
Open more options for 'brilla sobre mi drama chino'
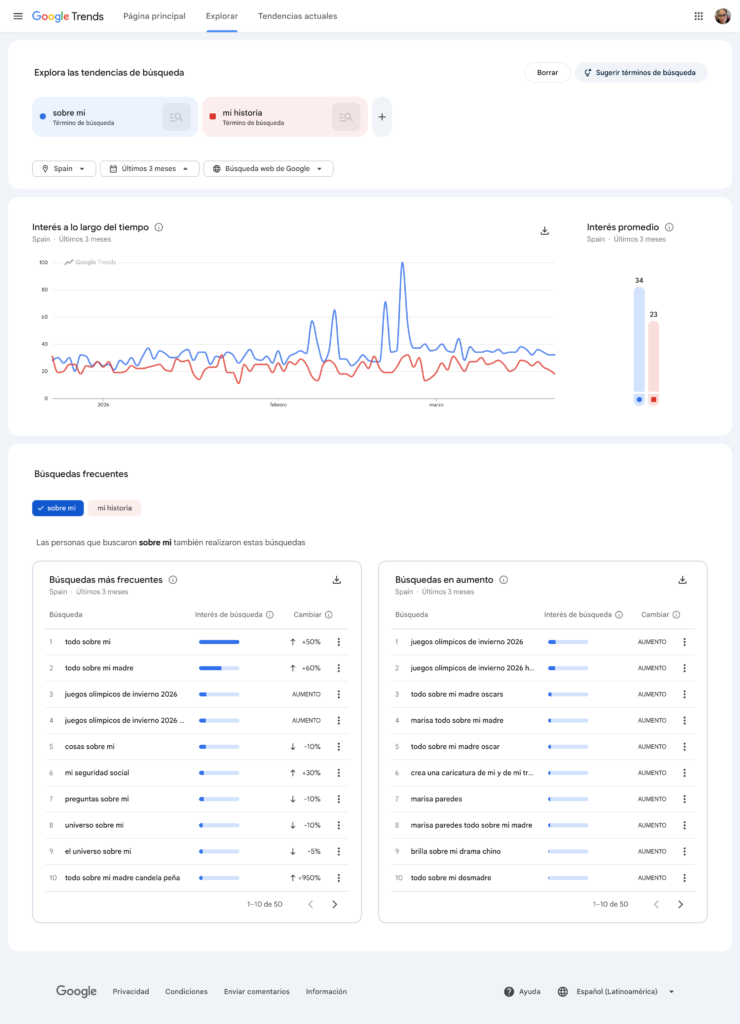point(684,851)
